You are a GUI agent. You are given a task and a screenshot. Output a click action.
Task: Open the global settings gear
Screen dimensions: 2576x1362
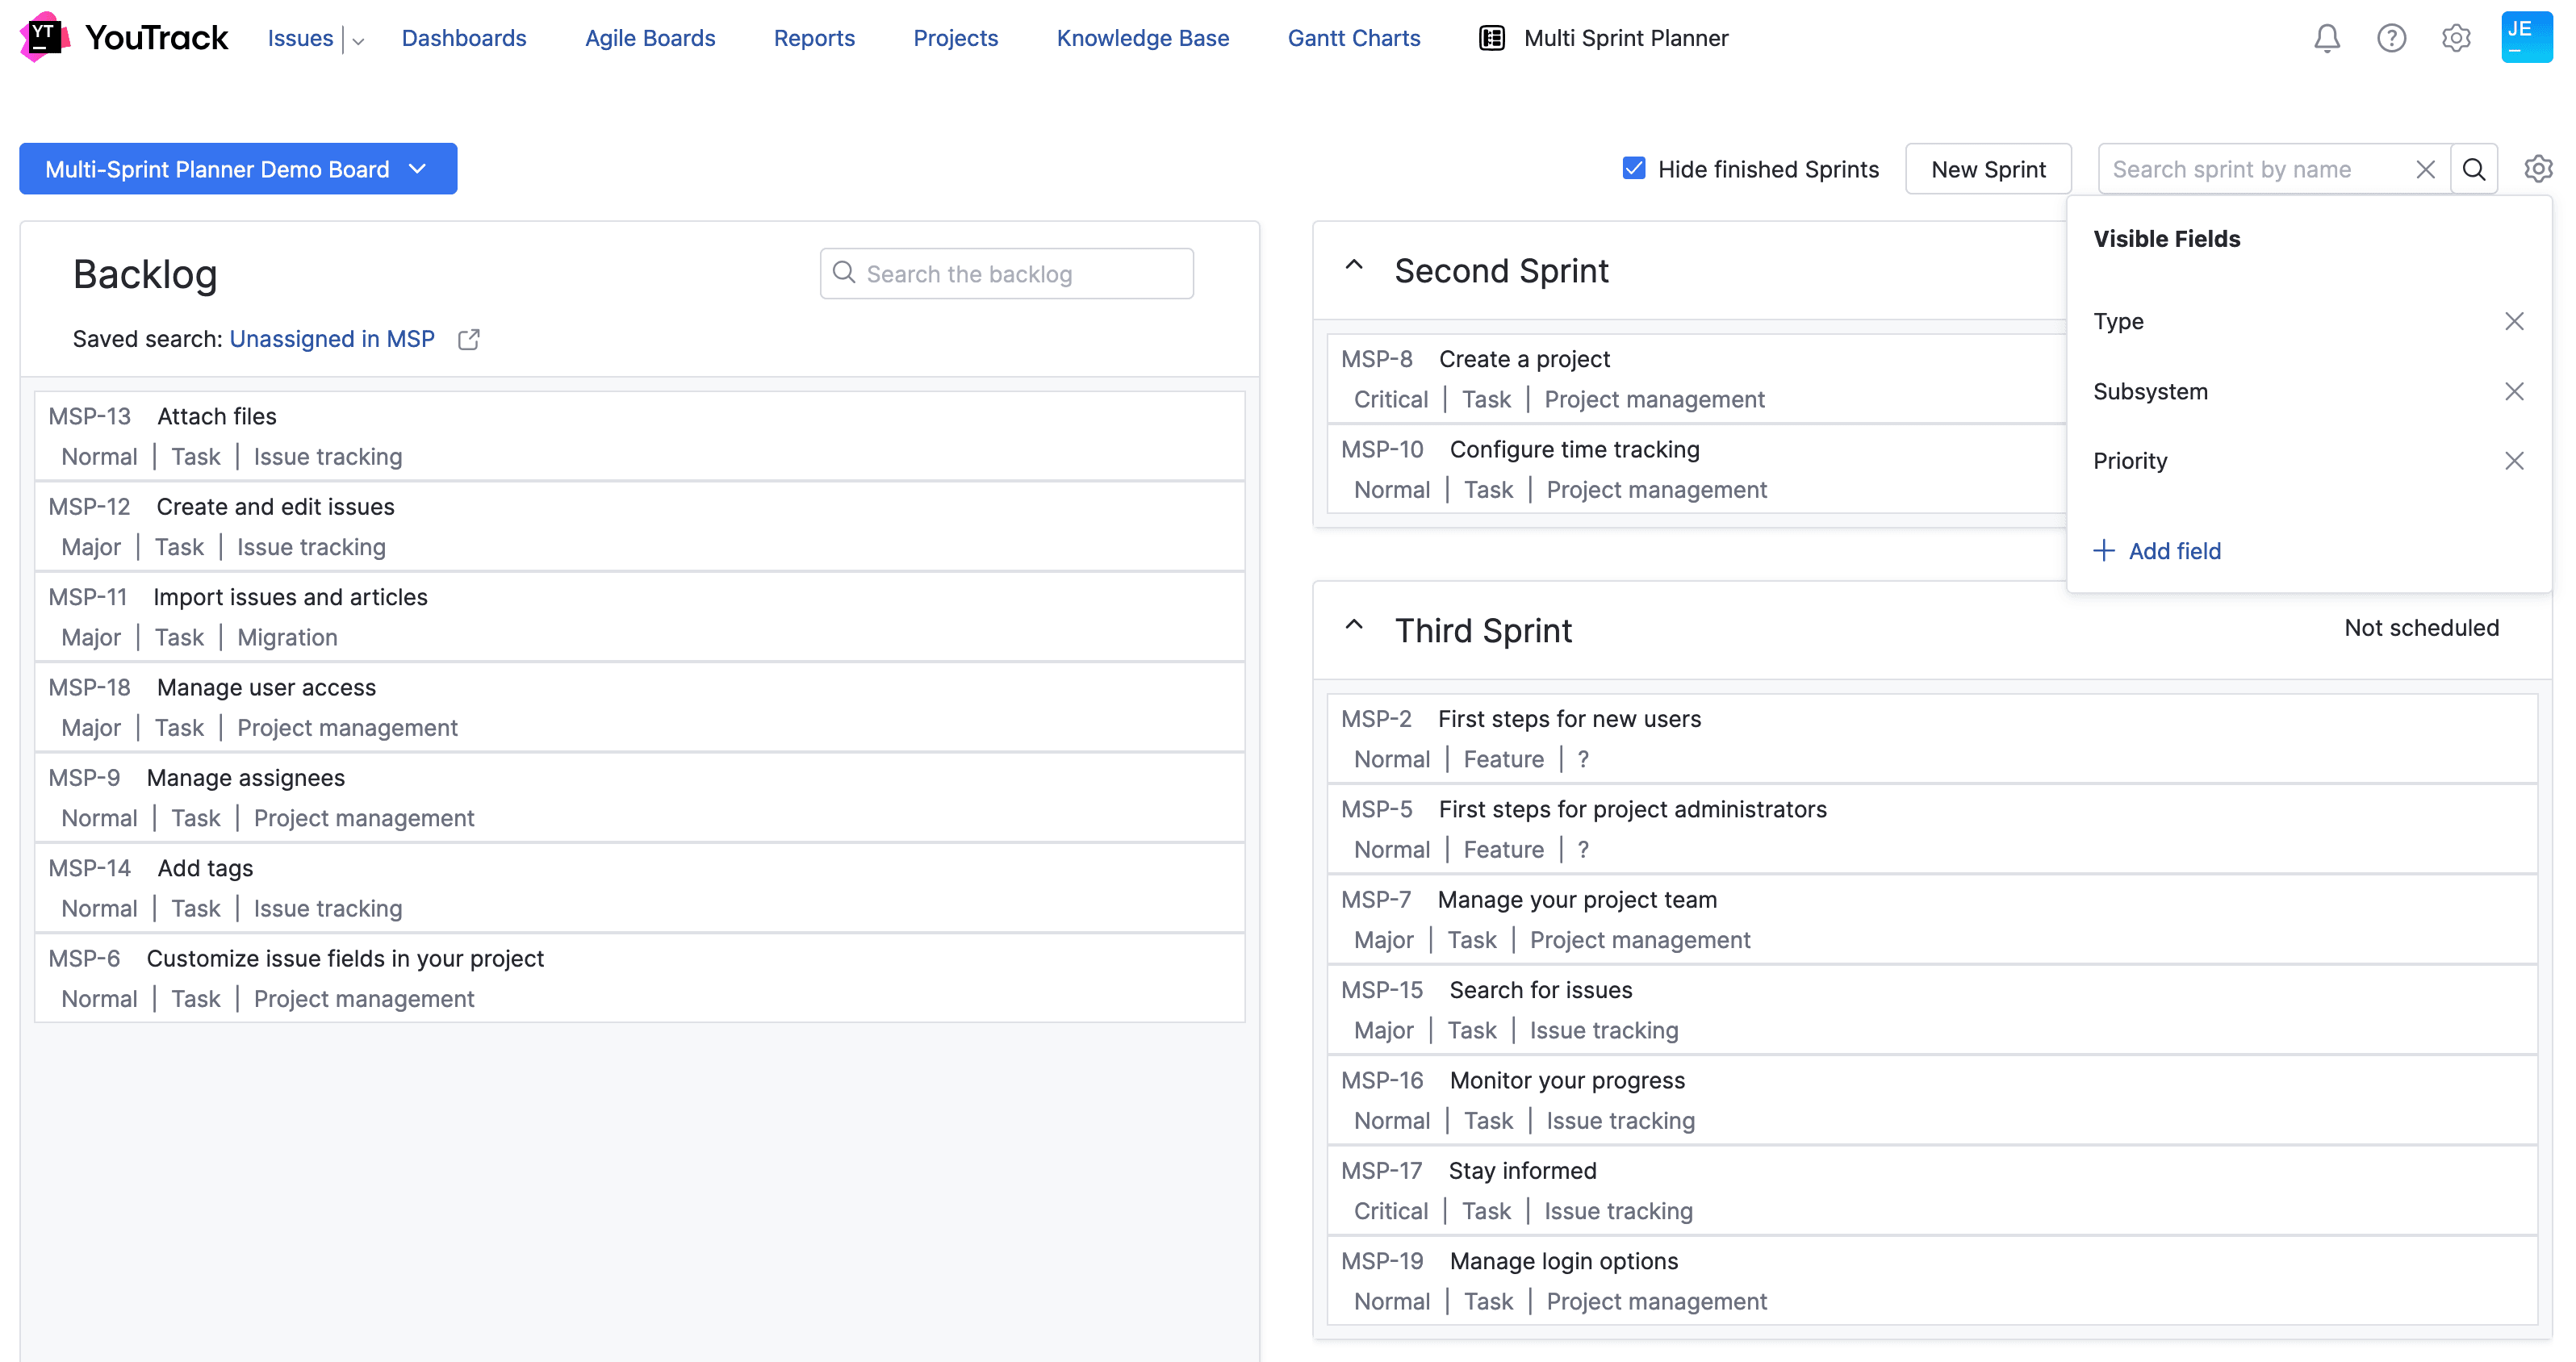(x=2456, y=38)
